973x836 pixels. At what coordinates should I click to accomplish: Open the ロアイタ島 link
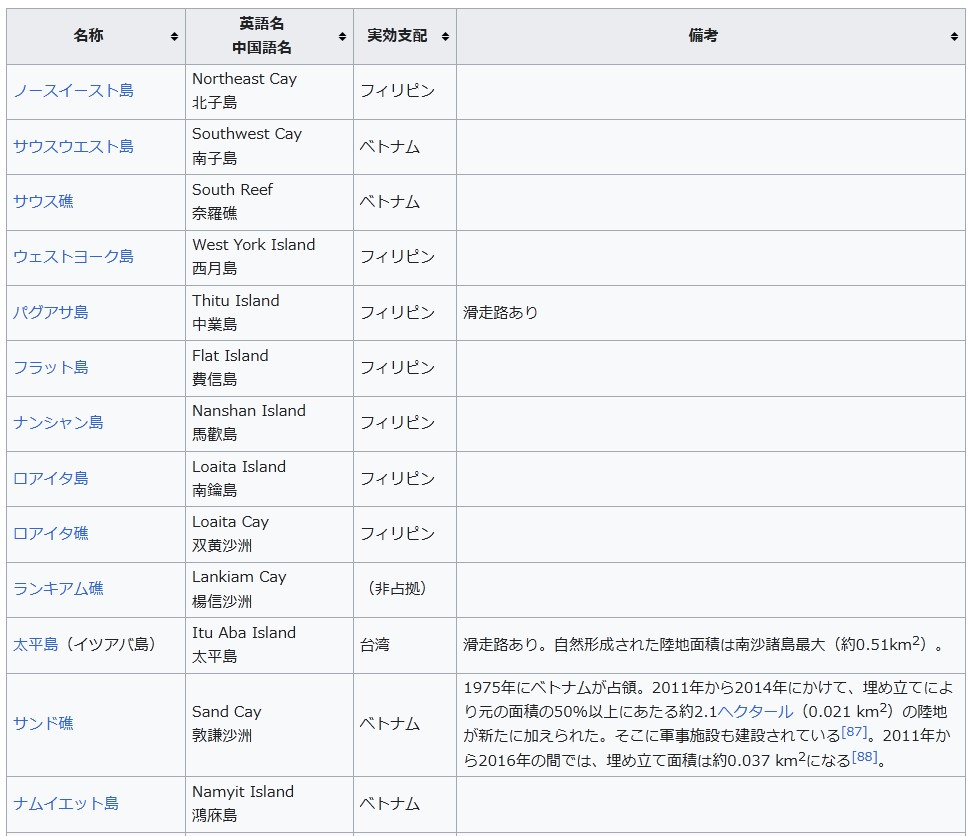pos(51,478)
